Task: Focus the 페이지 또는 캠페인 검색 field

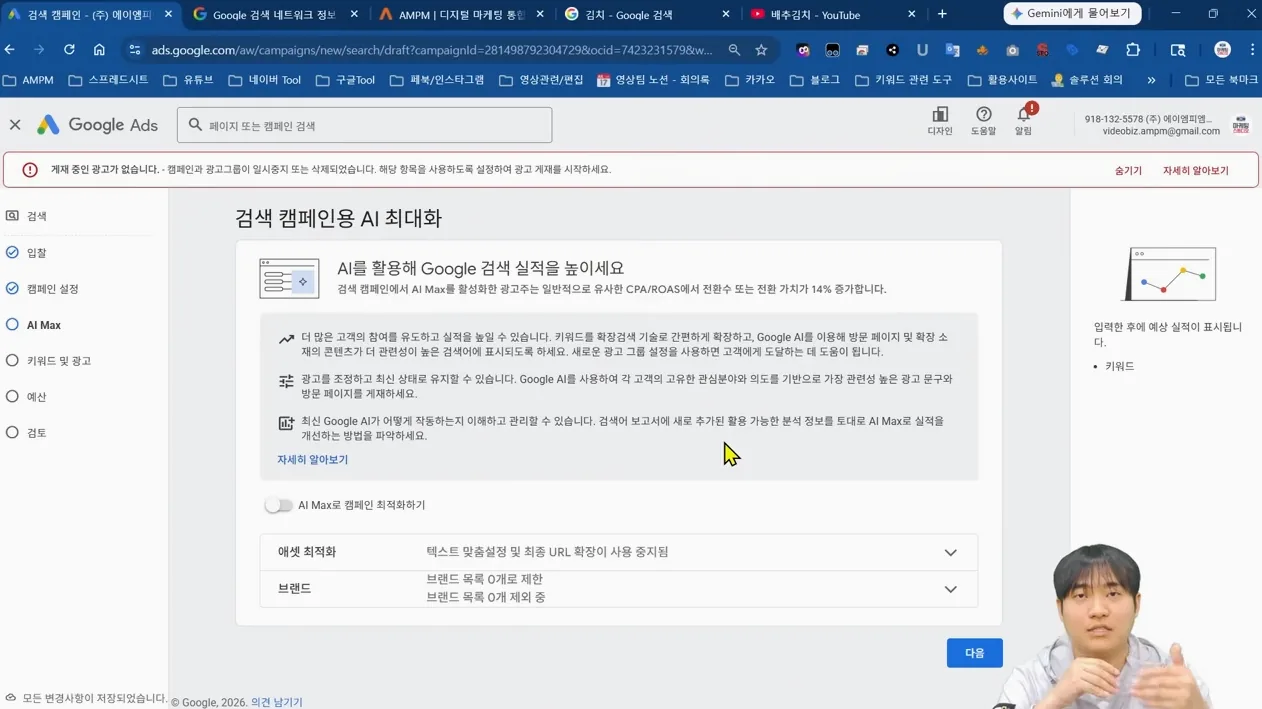Action: coord(365,125)
